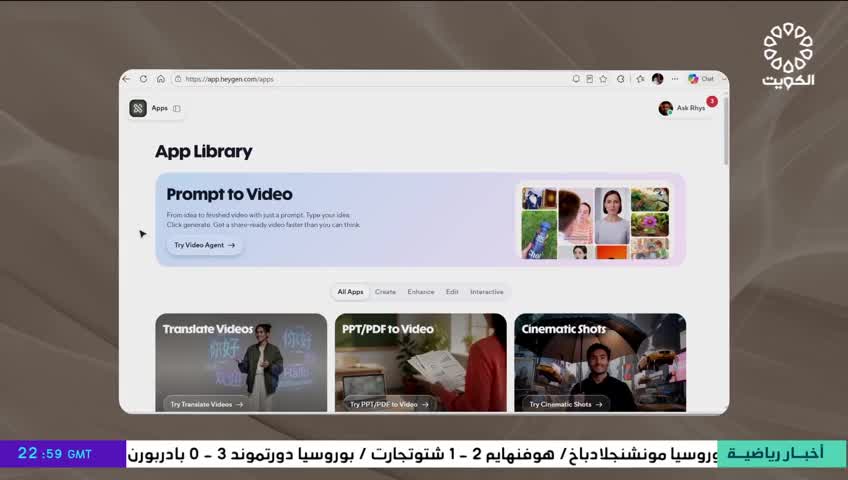Image resolution: width=848 pixels, height=480 pixels.
Task: Click the notification bell icon in address bar
Action: [x=576, y=79]
